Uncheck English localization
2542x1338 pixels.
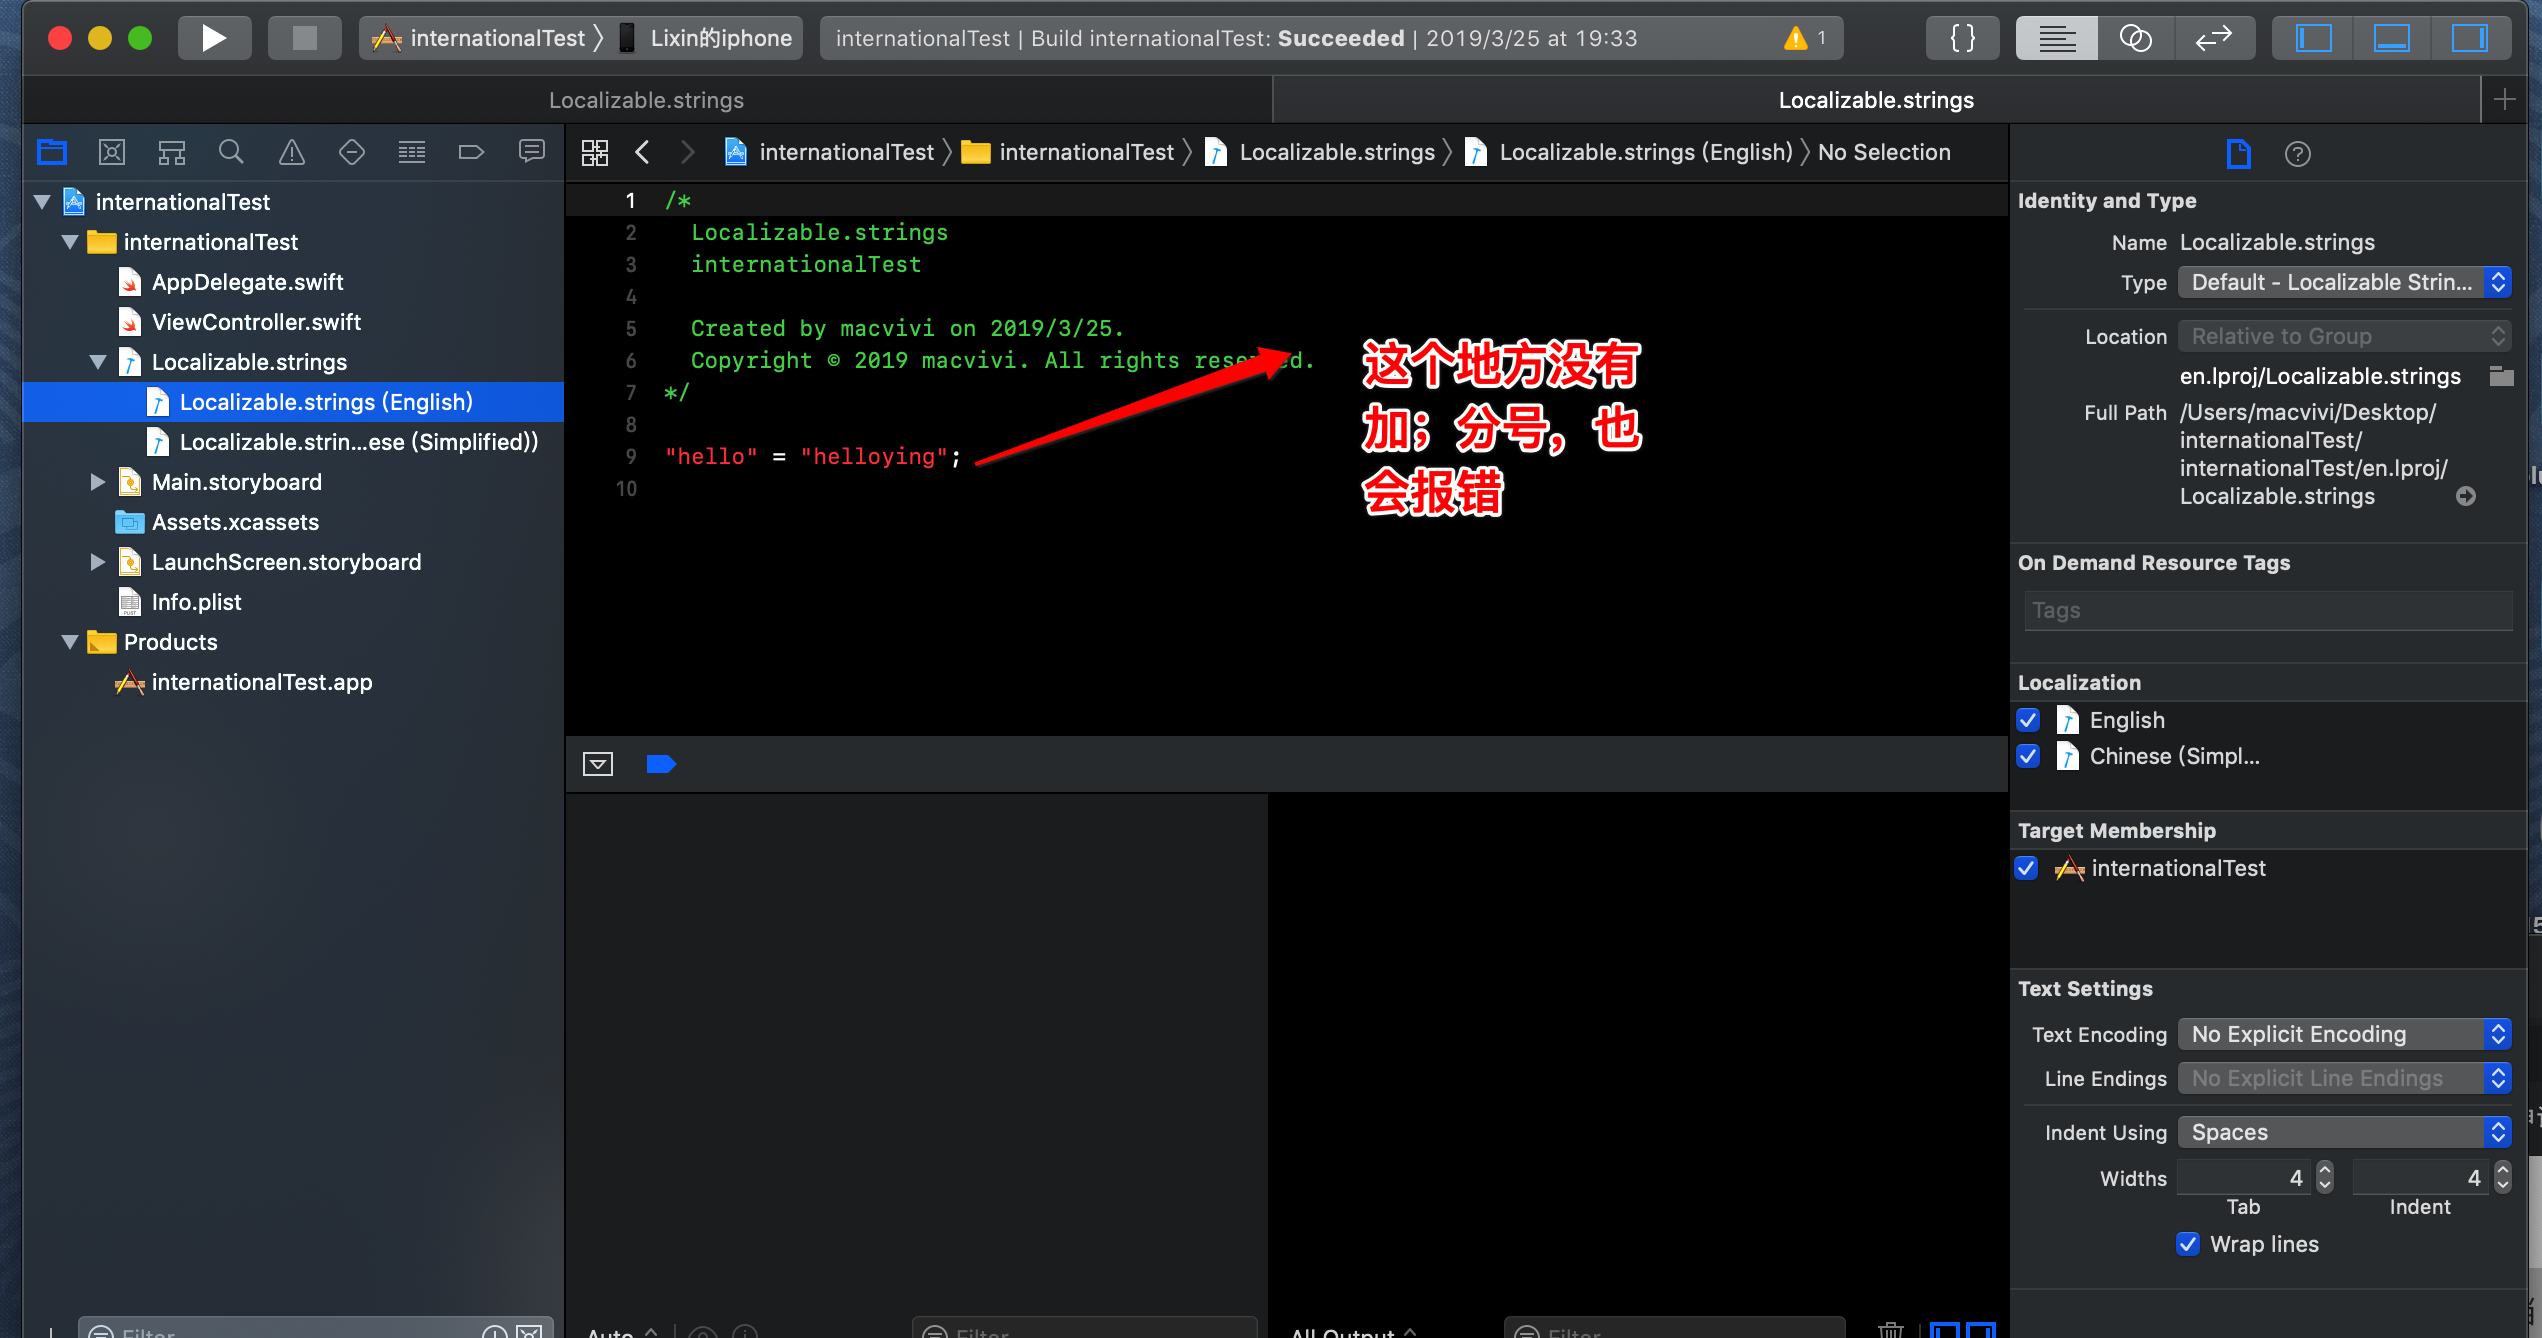(x=2027, y=720)
